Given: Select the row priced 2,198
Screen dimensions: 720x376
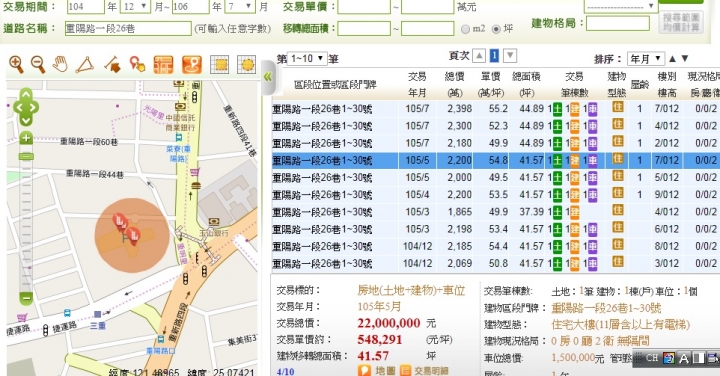Looking at the screenshot, I should pyautogui.click(x=496, y=229).
